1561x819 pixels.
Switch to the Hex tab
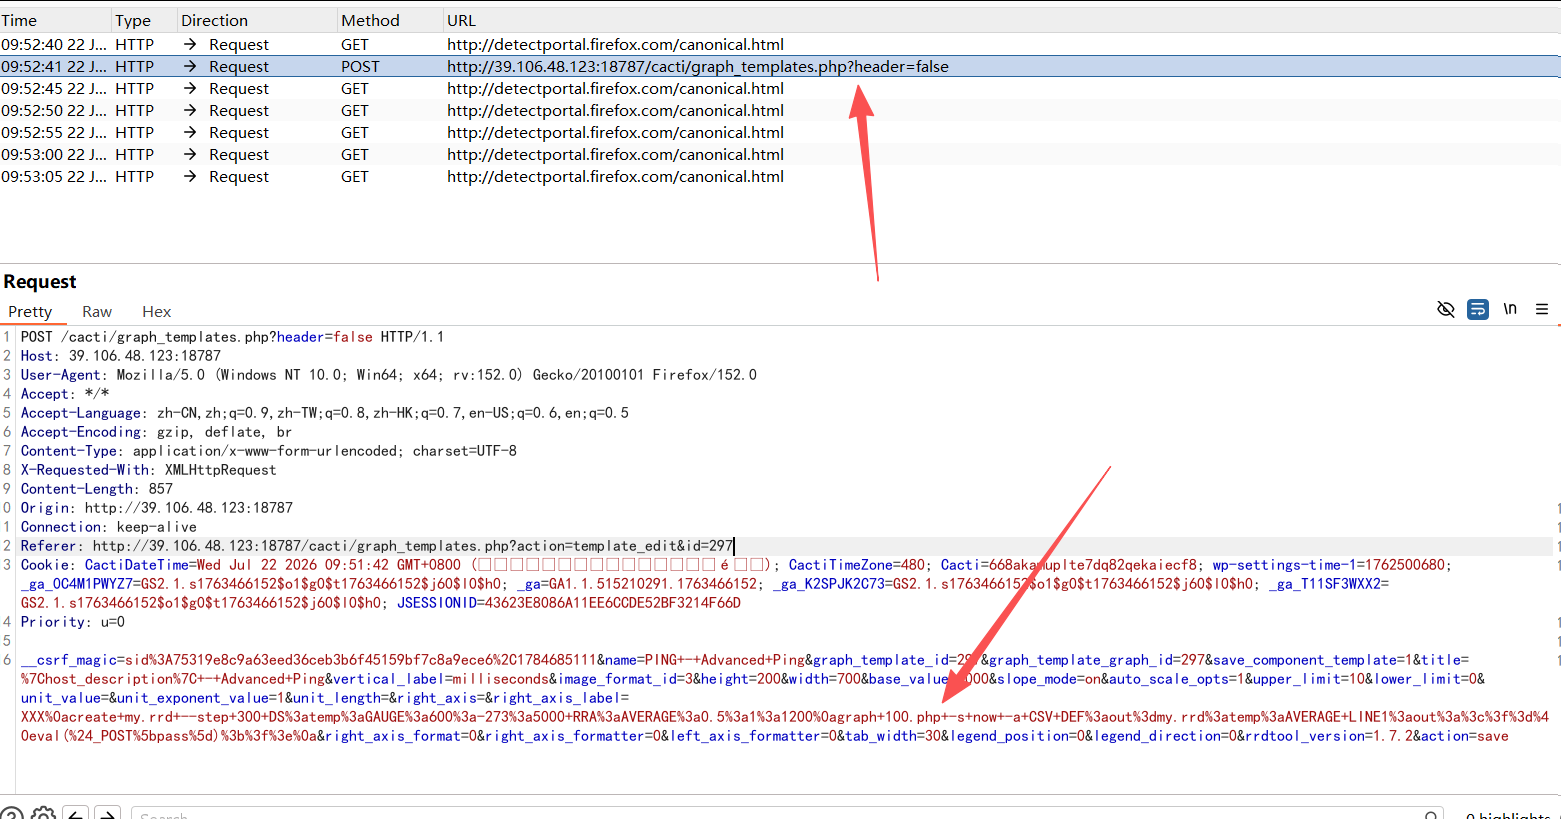point(156,312)
